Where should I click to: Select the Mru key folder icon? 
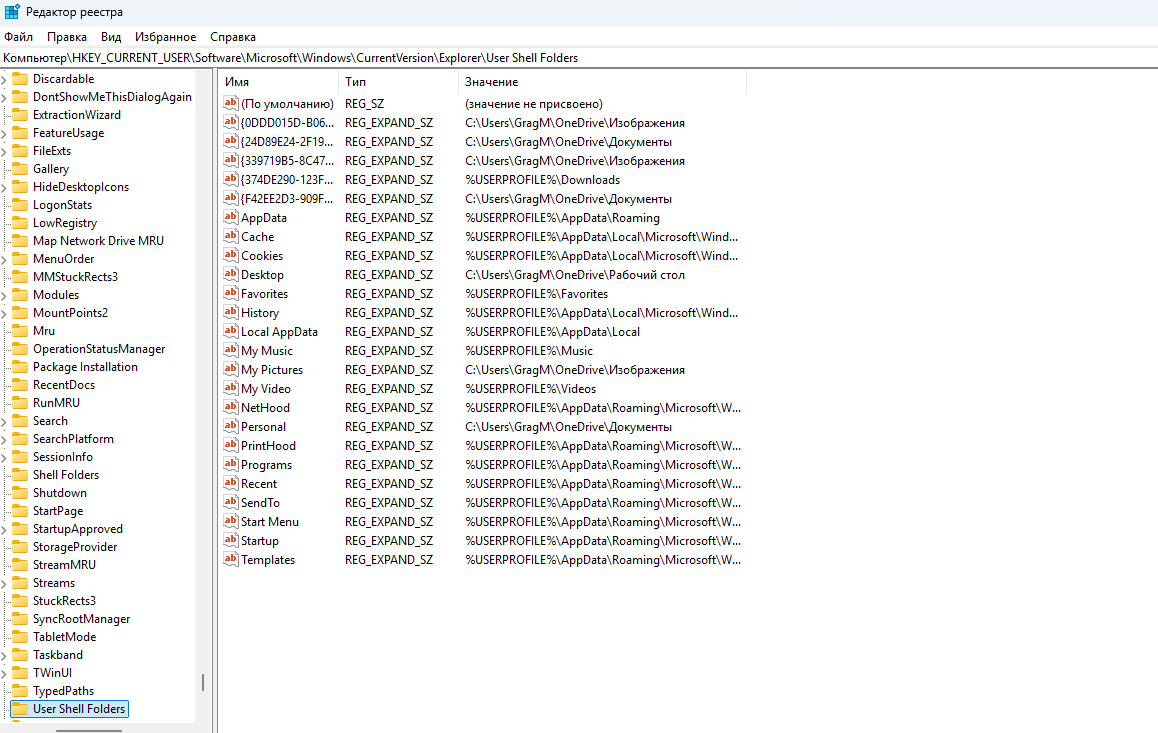point(20,331)
